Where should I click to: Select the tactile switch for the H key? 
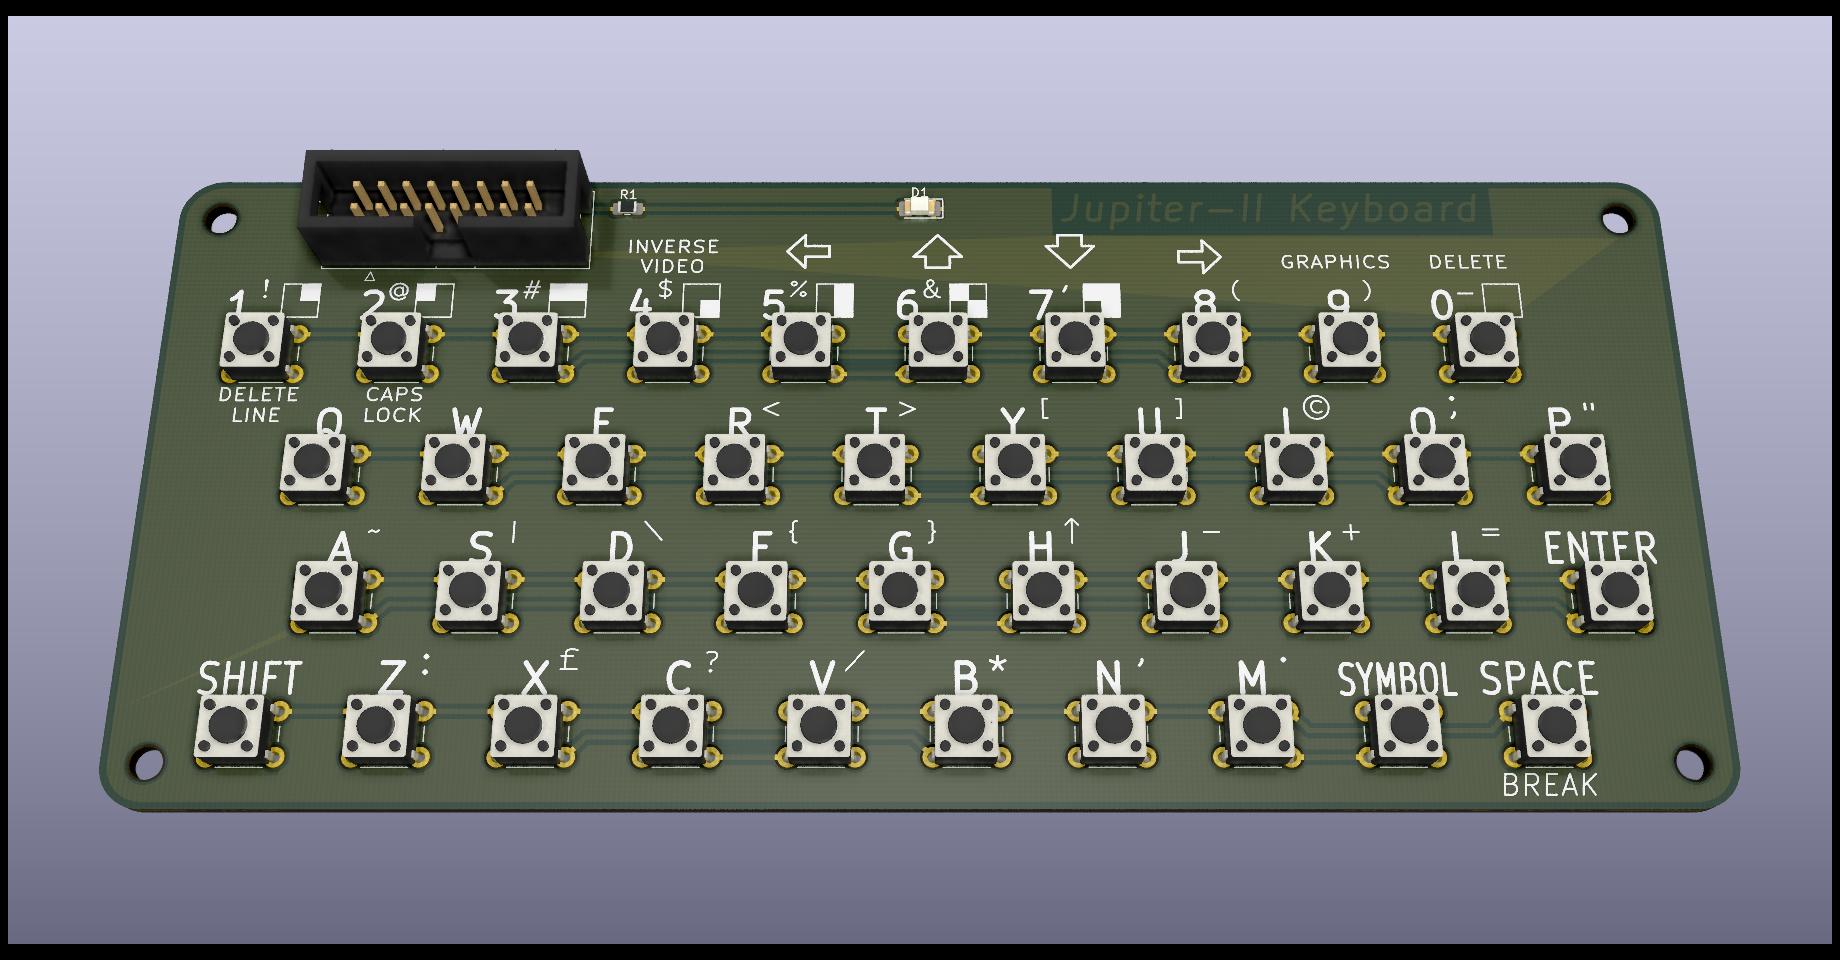[x=1044, y=596]
